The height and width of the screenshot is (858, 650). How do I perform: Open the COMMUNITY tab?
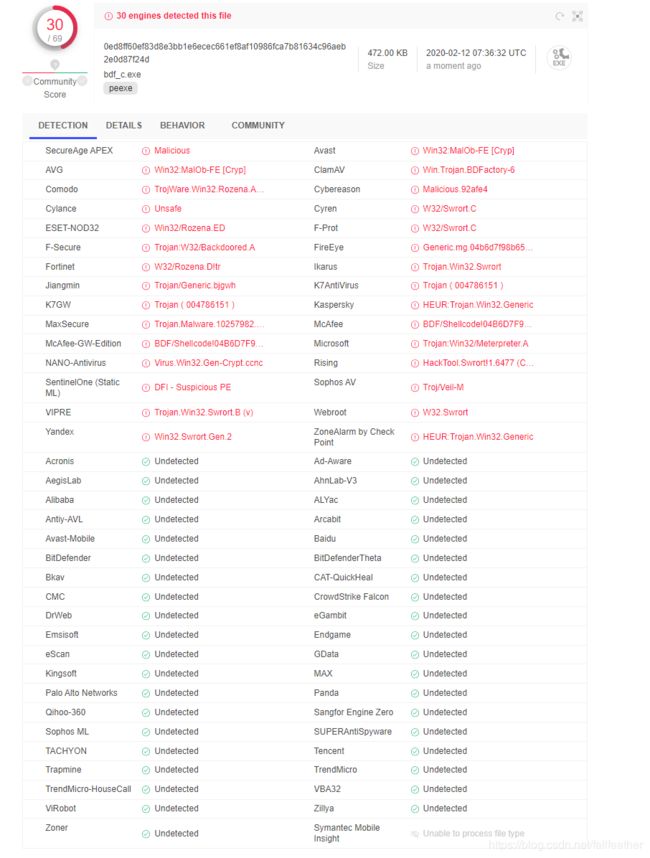click(258, 125)
